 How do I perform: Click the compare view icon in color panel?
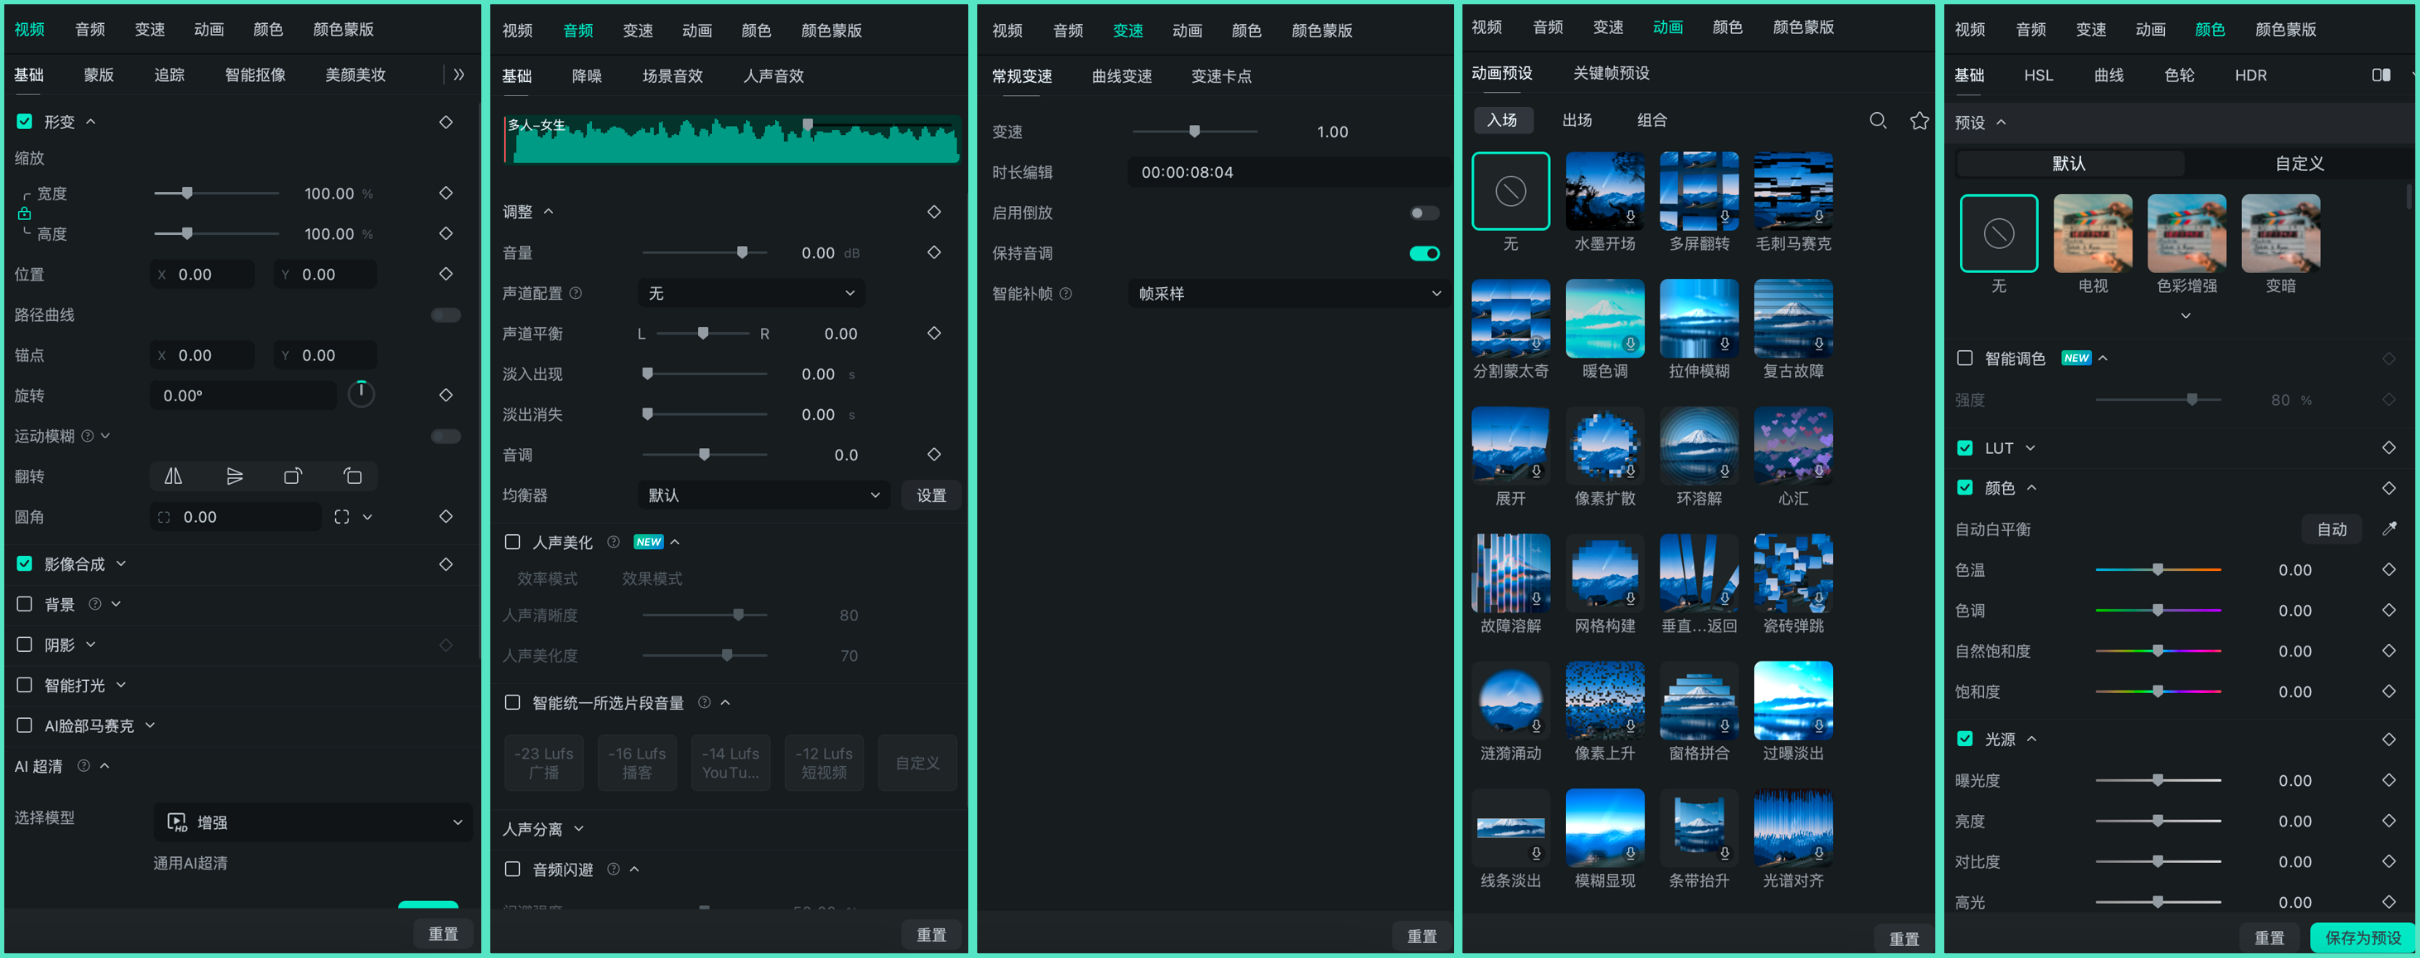pos(2381,75)
